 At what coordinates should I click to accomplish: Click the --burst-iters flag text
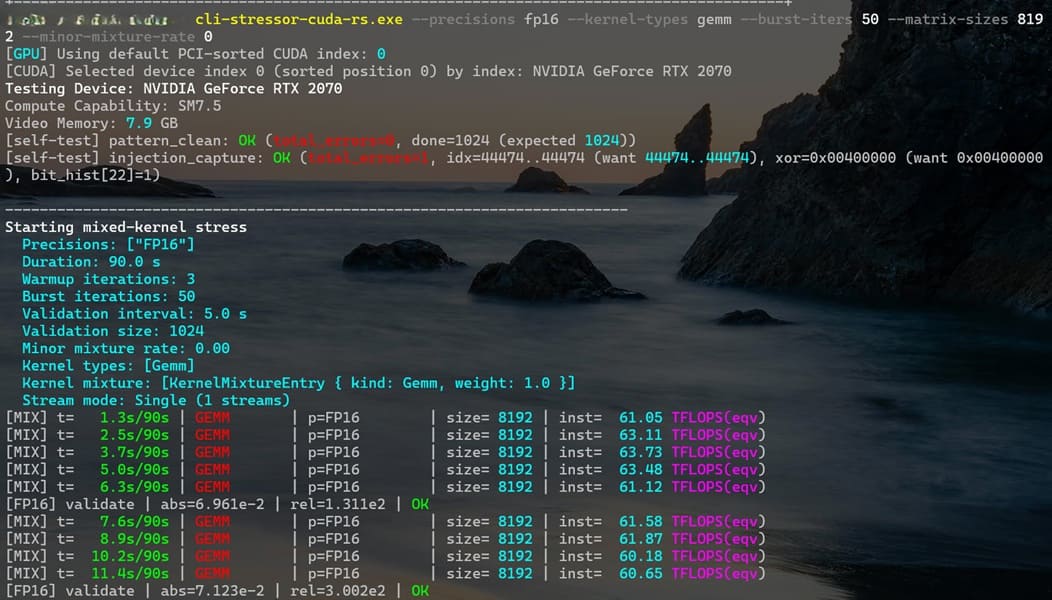796,19
